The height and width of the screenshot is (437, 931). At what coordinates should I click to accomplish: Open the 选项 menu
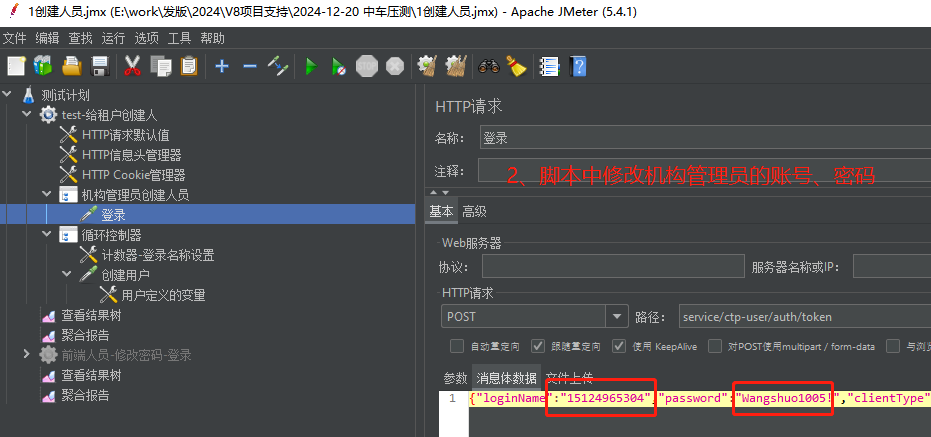[x=147, y=39]
